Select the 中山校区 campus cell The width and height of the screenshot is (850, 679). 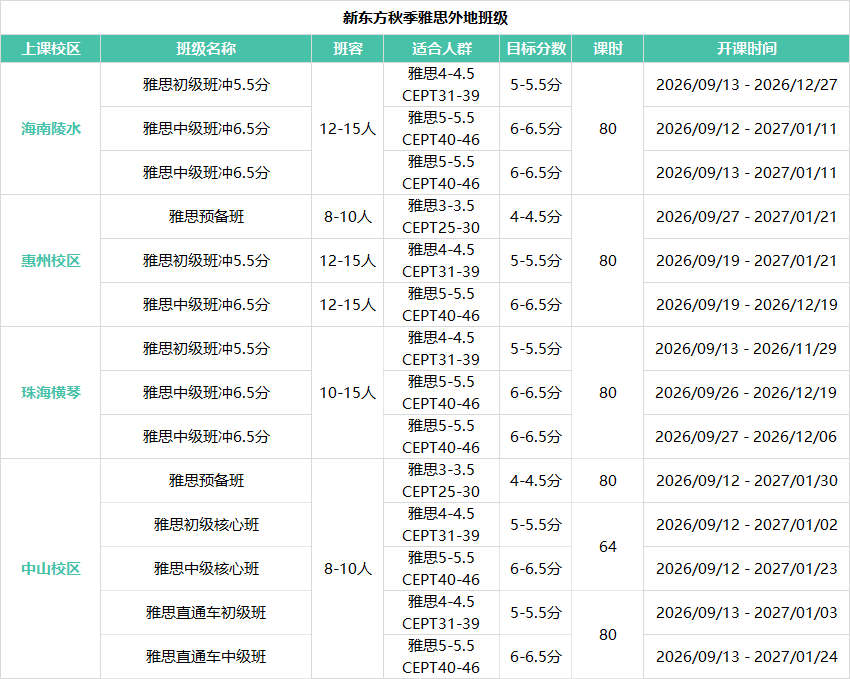click(x=50, y=568)
